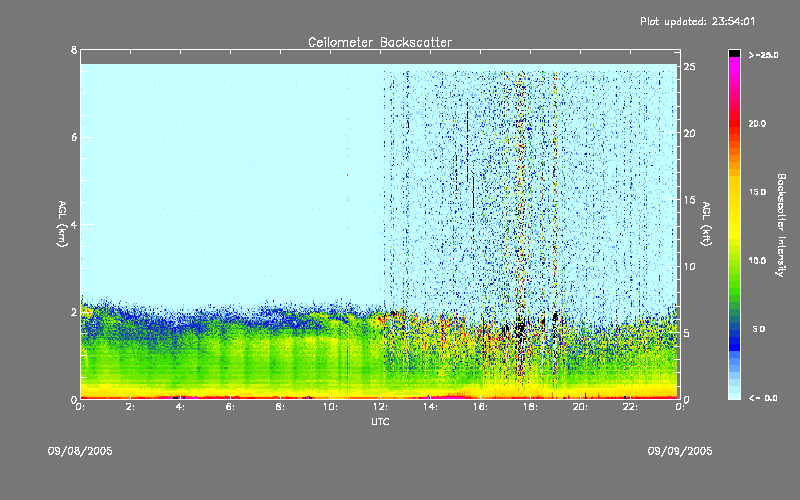Click the 10.0 colorbar tick label
Image resolution: width=800 pixels, height=500 pixels.
[757, 261]
